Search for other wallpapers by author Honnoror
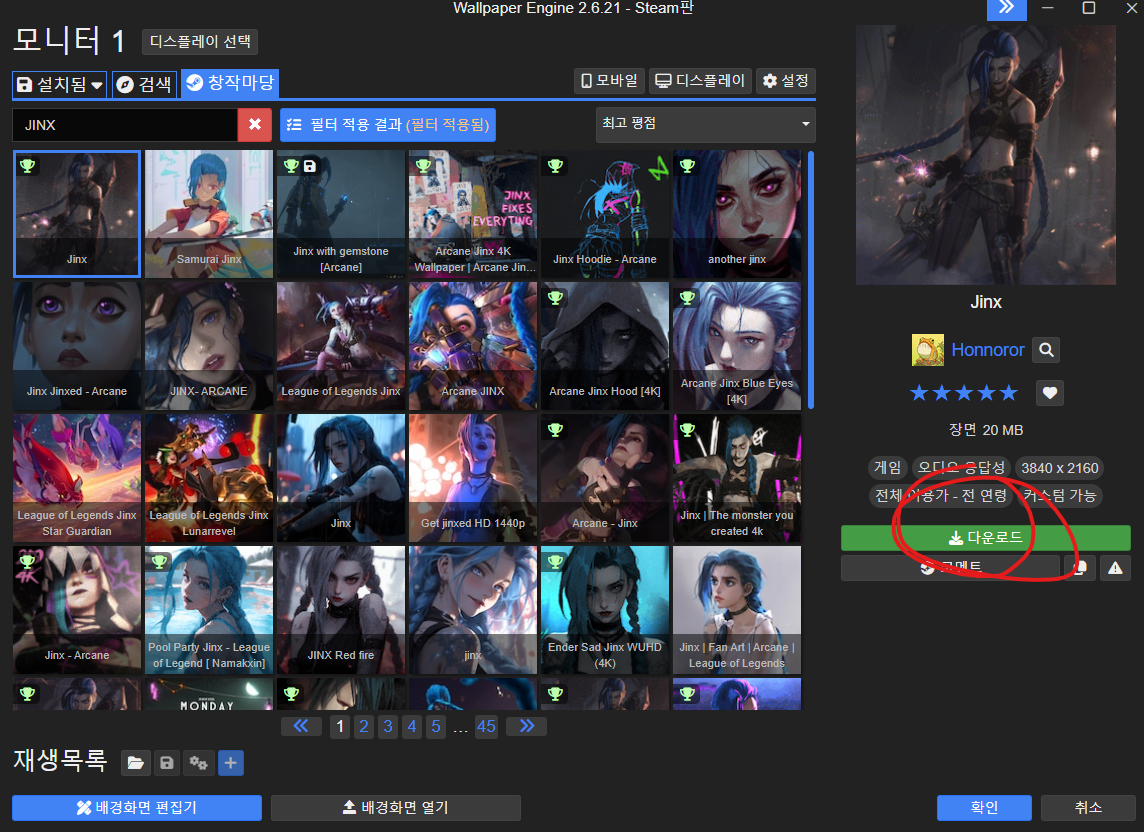1144x832 pixels. tap(1046, 350)
